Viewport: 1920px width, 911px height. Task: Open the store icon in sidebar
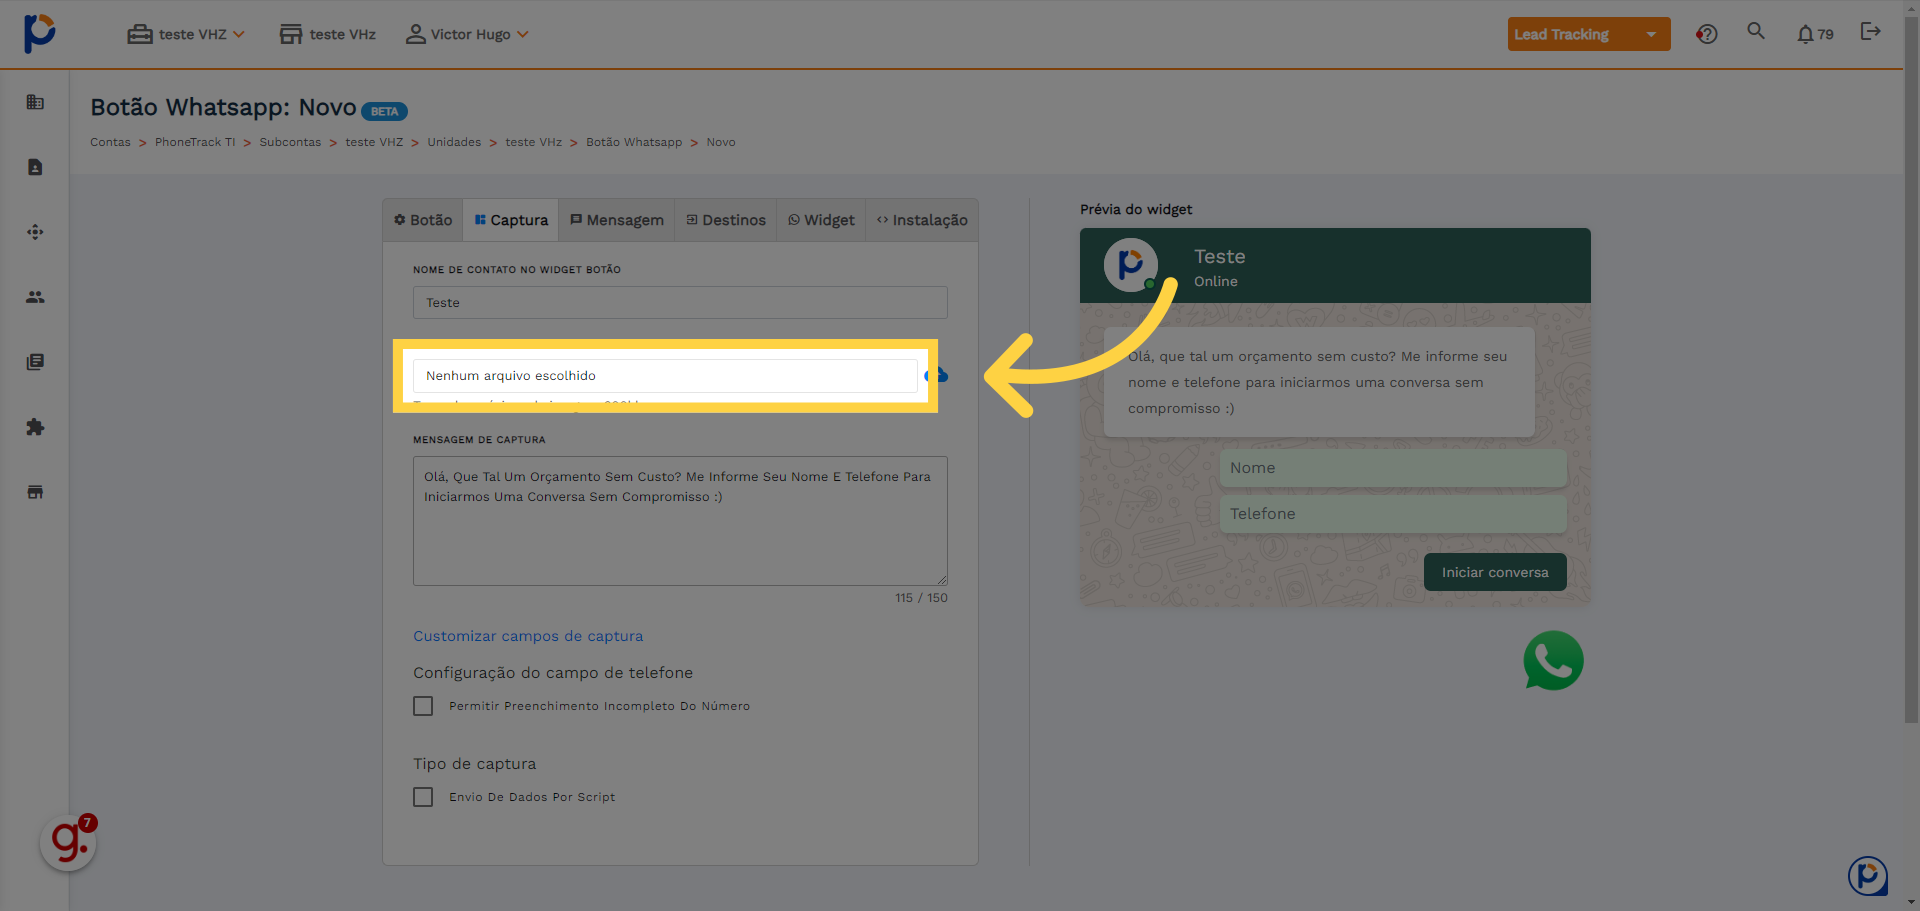pos(35,492)
